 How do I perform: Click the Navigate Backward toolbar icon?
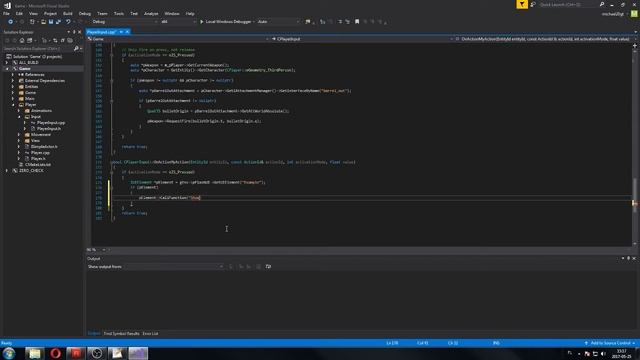click(x=10, y=22)
